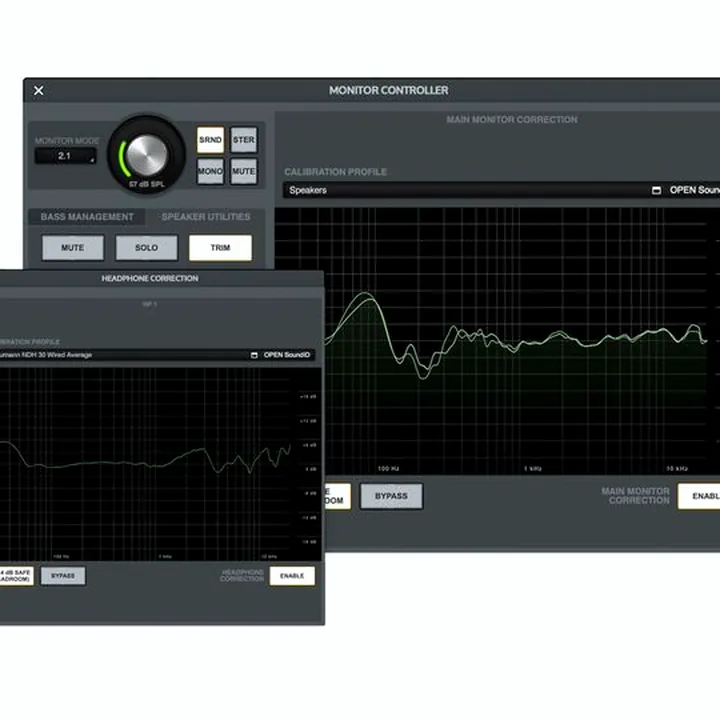Screen dimensions: 720x720
Task: Click the '100 Hz' label on the main graph
Action: 388,469
